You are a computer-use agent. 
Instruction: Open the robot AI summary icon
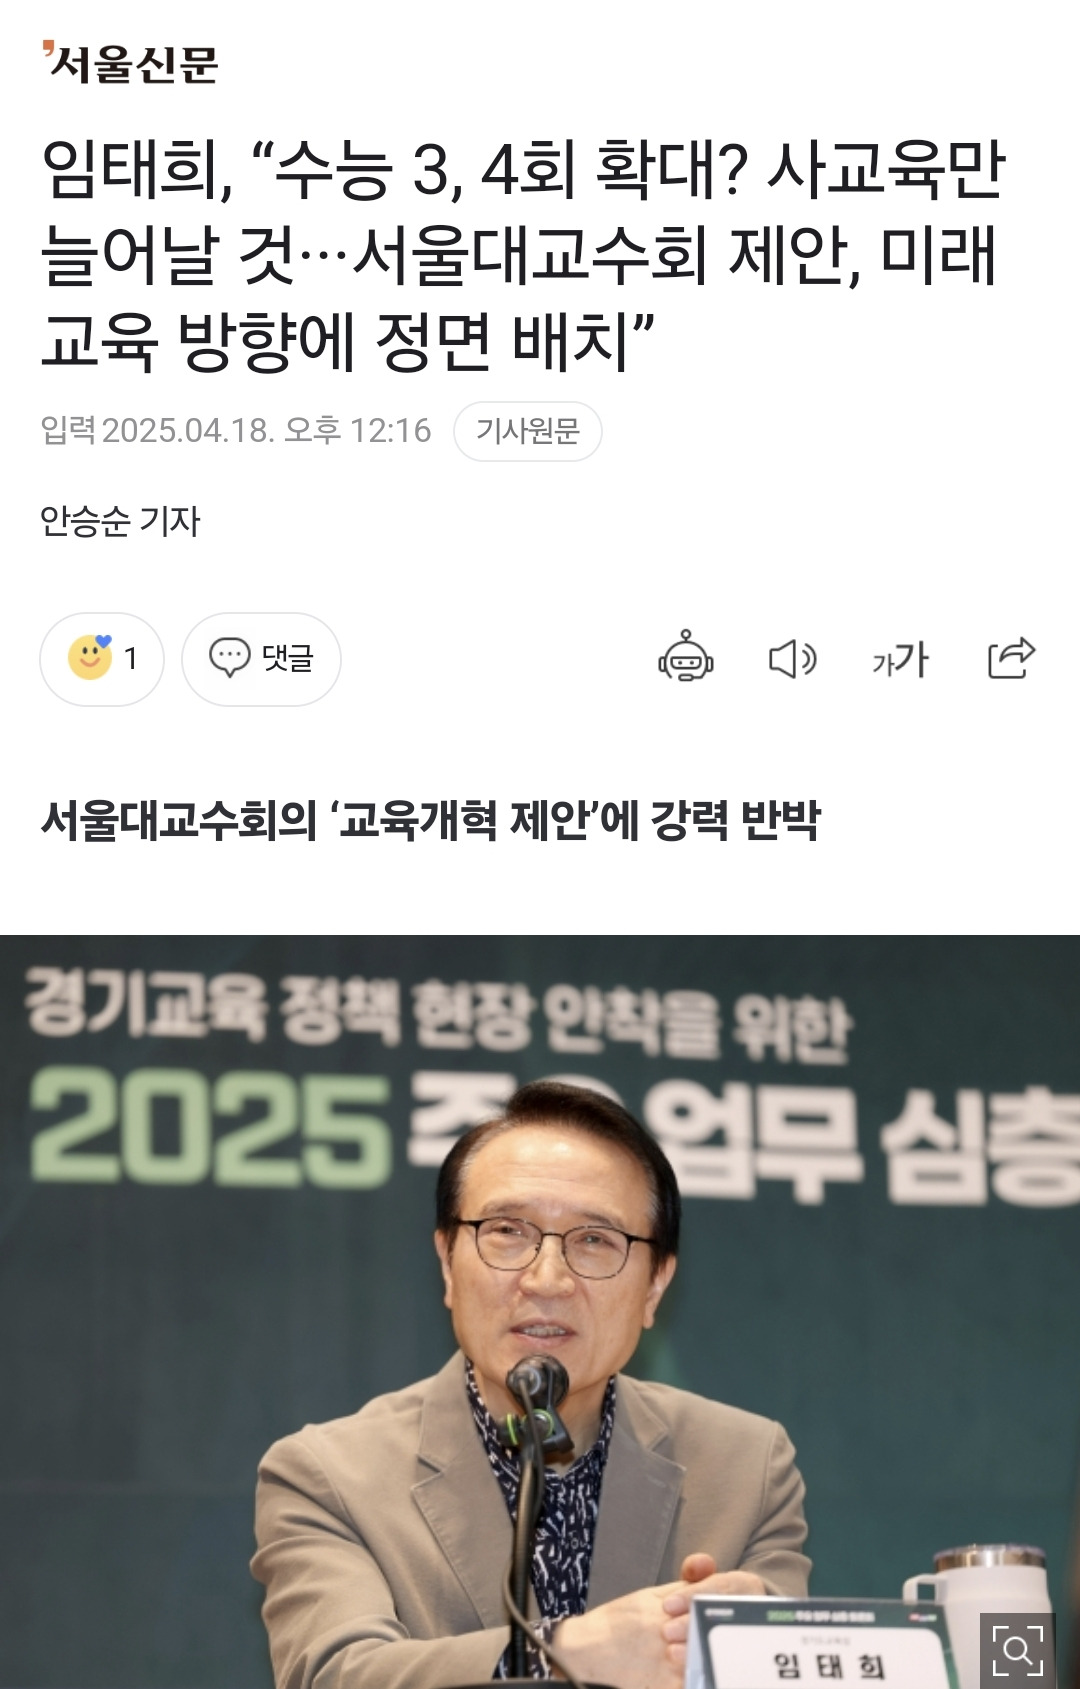(x=686, y=656)
